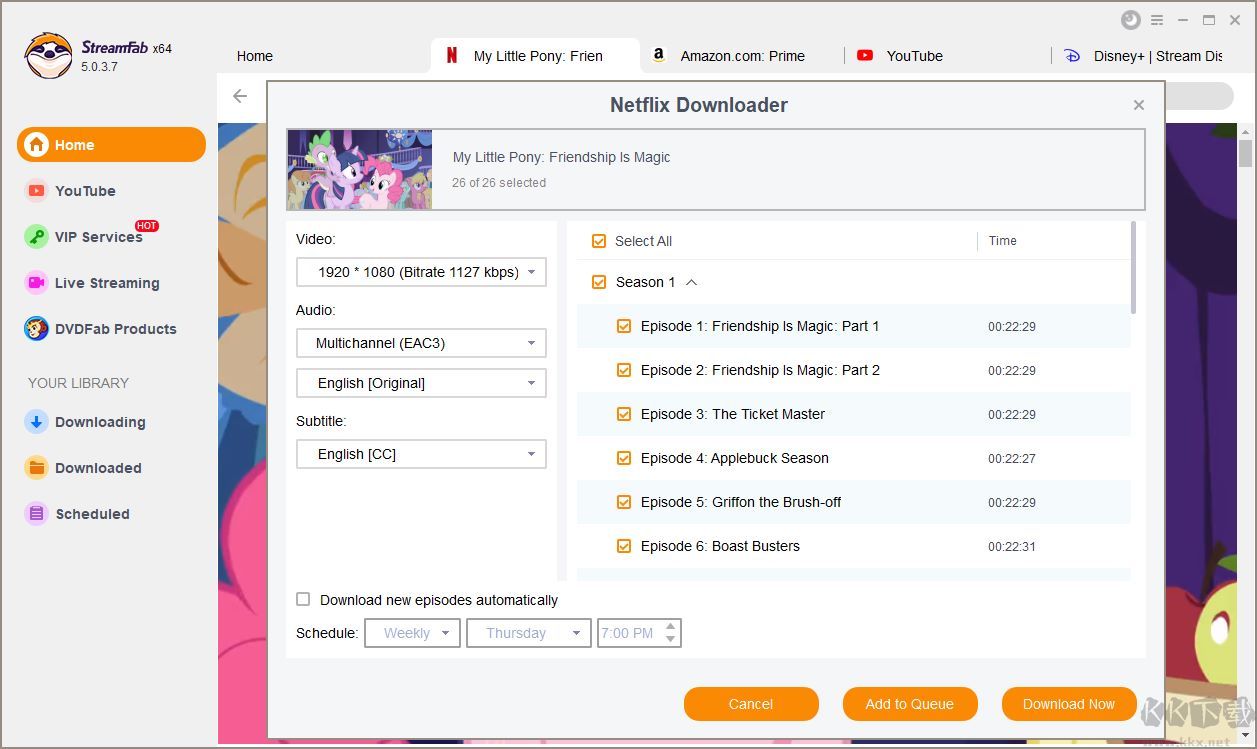The height and width of the screenshot is (749, 1257).
Task: Switch to the Amazon.com Prime tab
Action: point(740,56)
